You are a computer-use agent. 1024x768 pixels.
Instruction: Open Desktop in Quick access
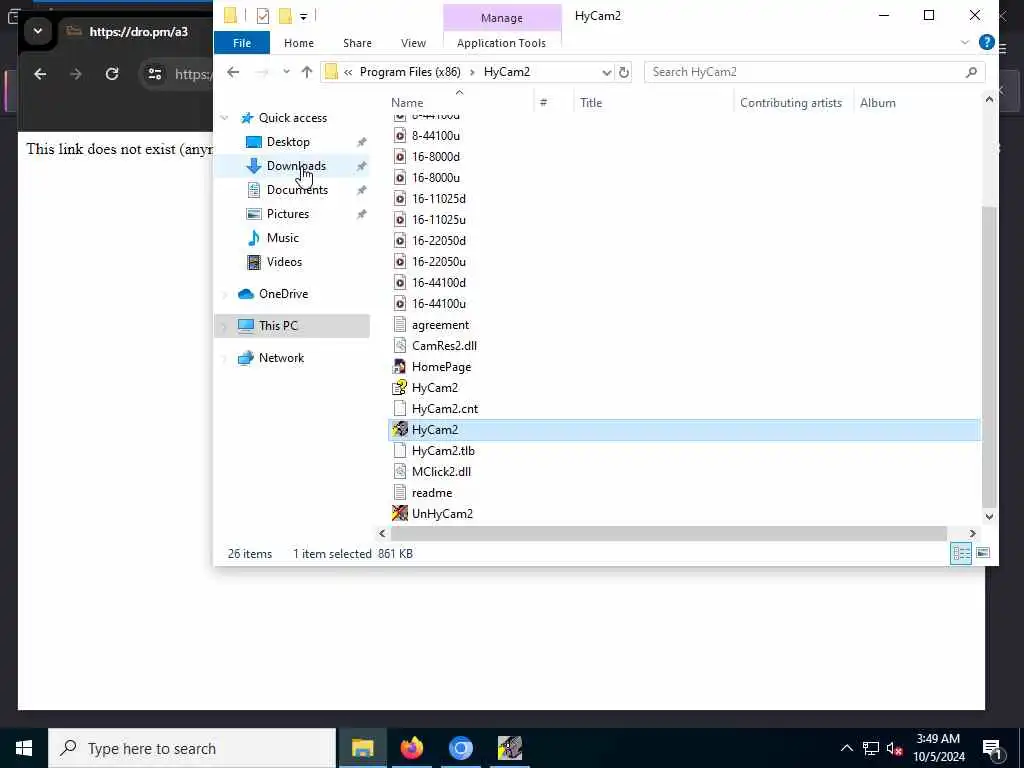(288, 142)
